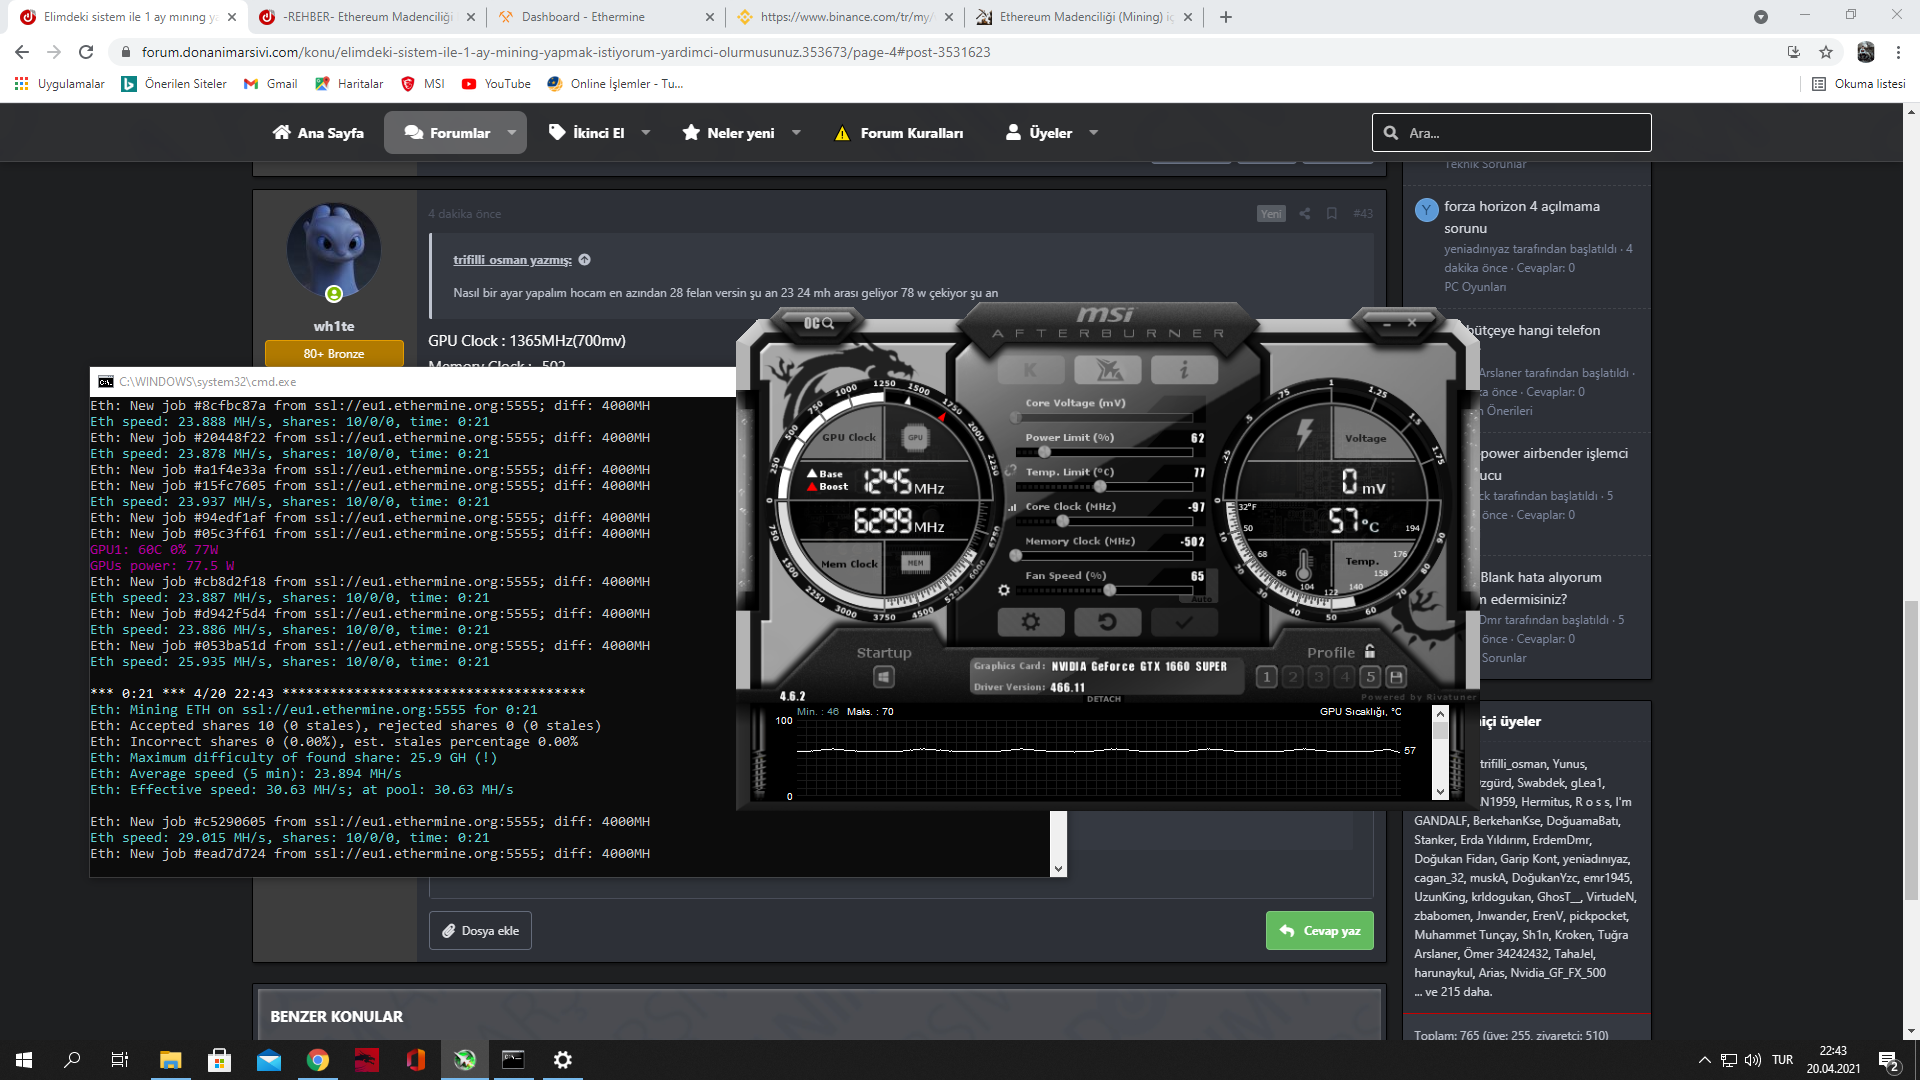The height and width of the screenshot is (1080, 1920).
Task: Open Command Prompt taskbar icon
Action: click(513, 1060)
